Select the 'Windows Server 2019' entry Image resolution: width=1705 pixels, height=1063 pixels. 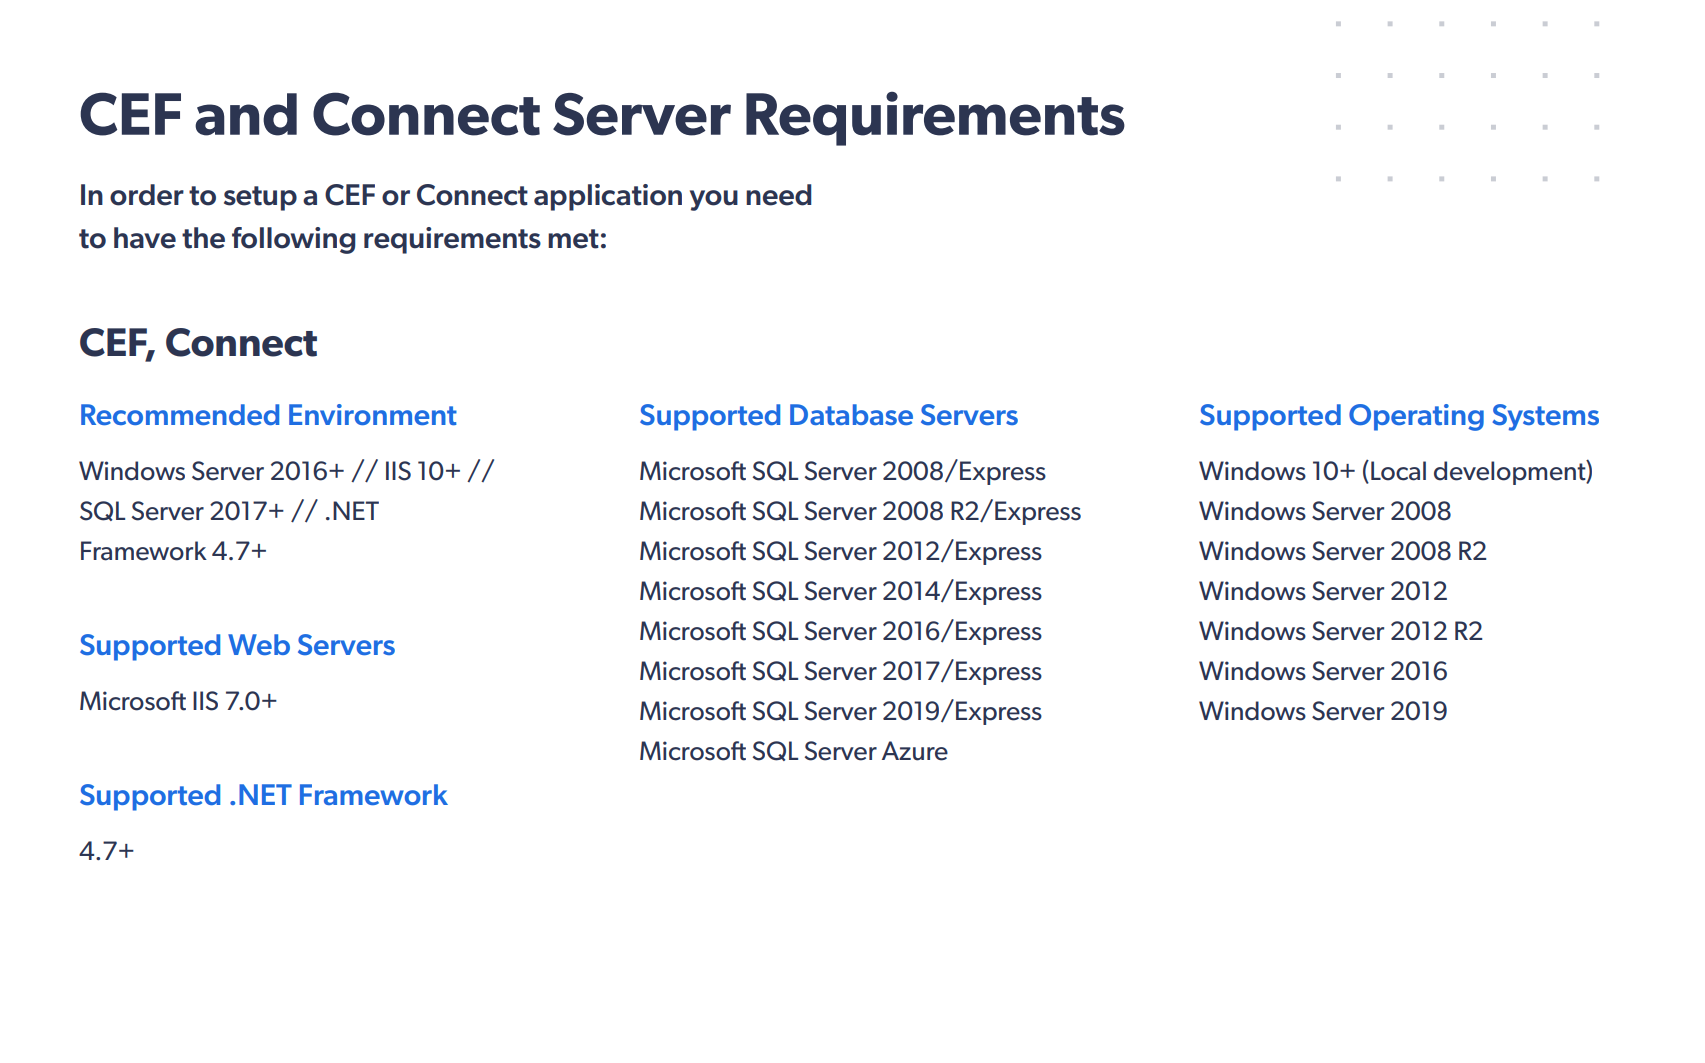[x=1323, y=711]
